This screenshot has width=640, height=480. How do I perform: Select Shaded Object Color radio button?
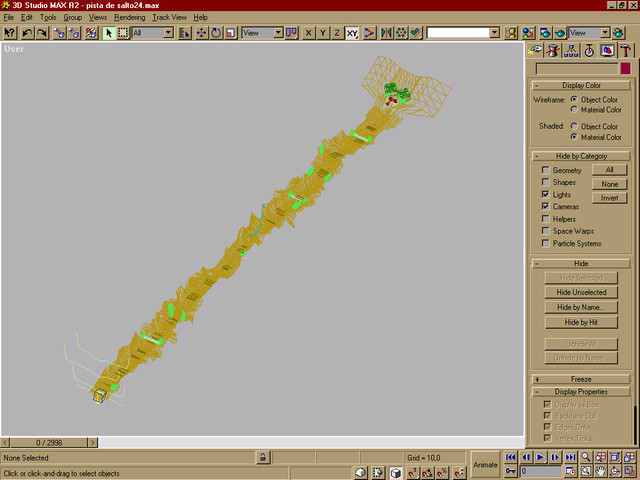(574, 126)
